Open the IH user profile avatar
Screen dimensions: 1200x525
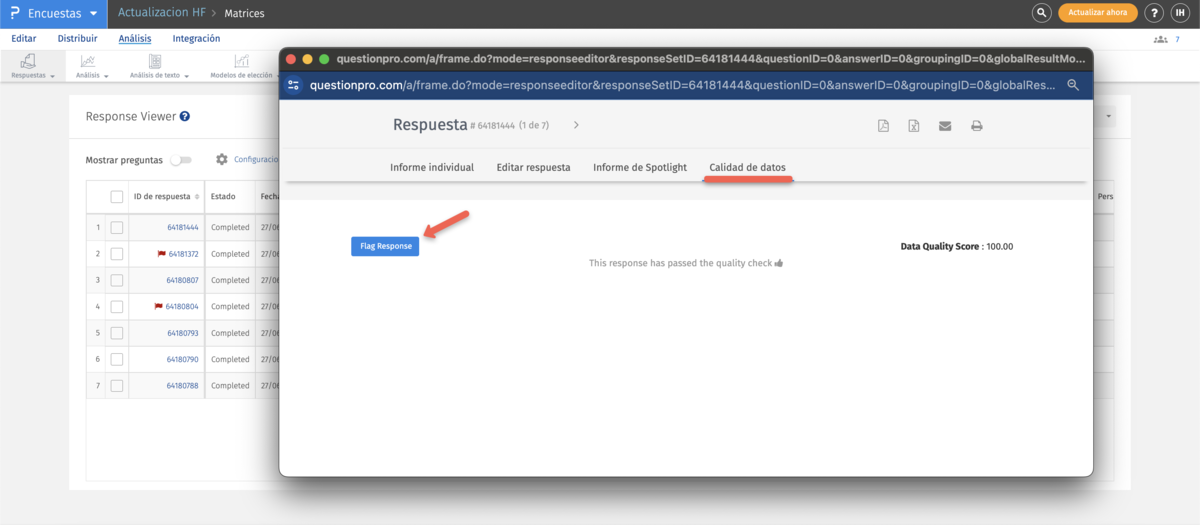(1180, 13)
